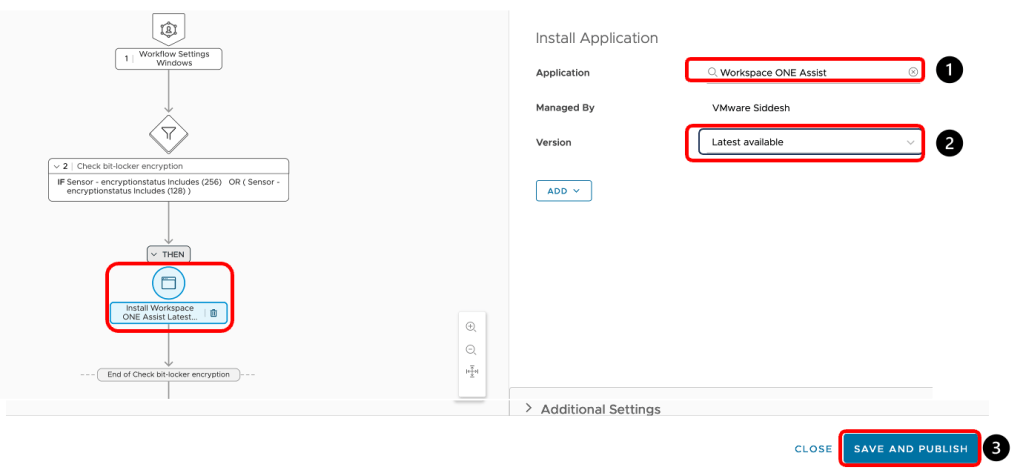Open the ADD dropdown menu

coord(564,191)
